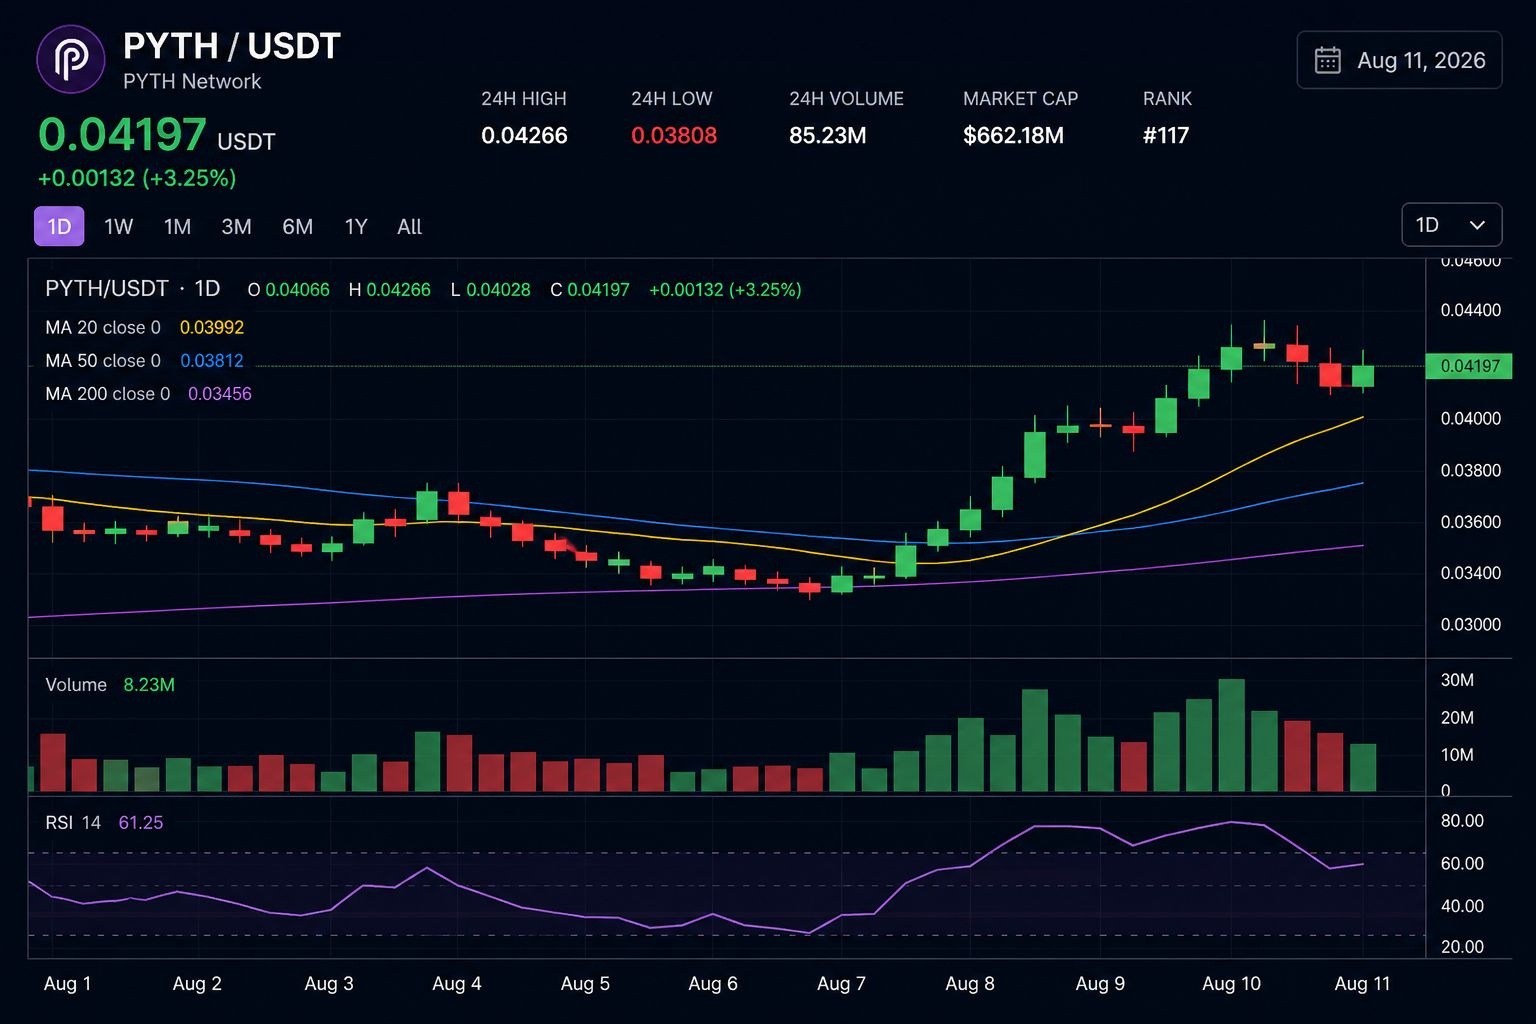
Task: Click the Aug 7 date axis label
Action: point(841,984)
